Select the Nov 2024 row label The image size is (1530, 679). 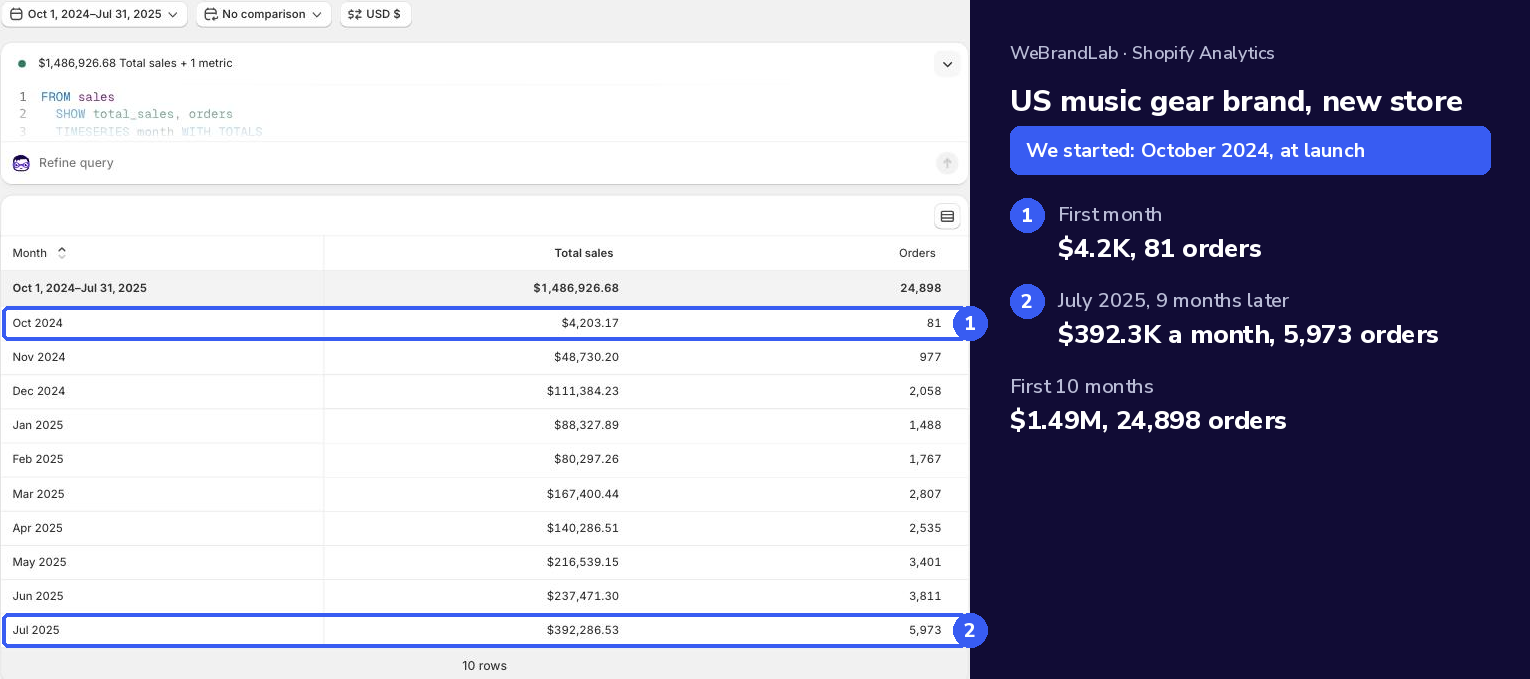(x=38, y=357)
